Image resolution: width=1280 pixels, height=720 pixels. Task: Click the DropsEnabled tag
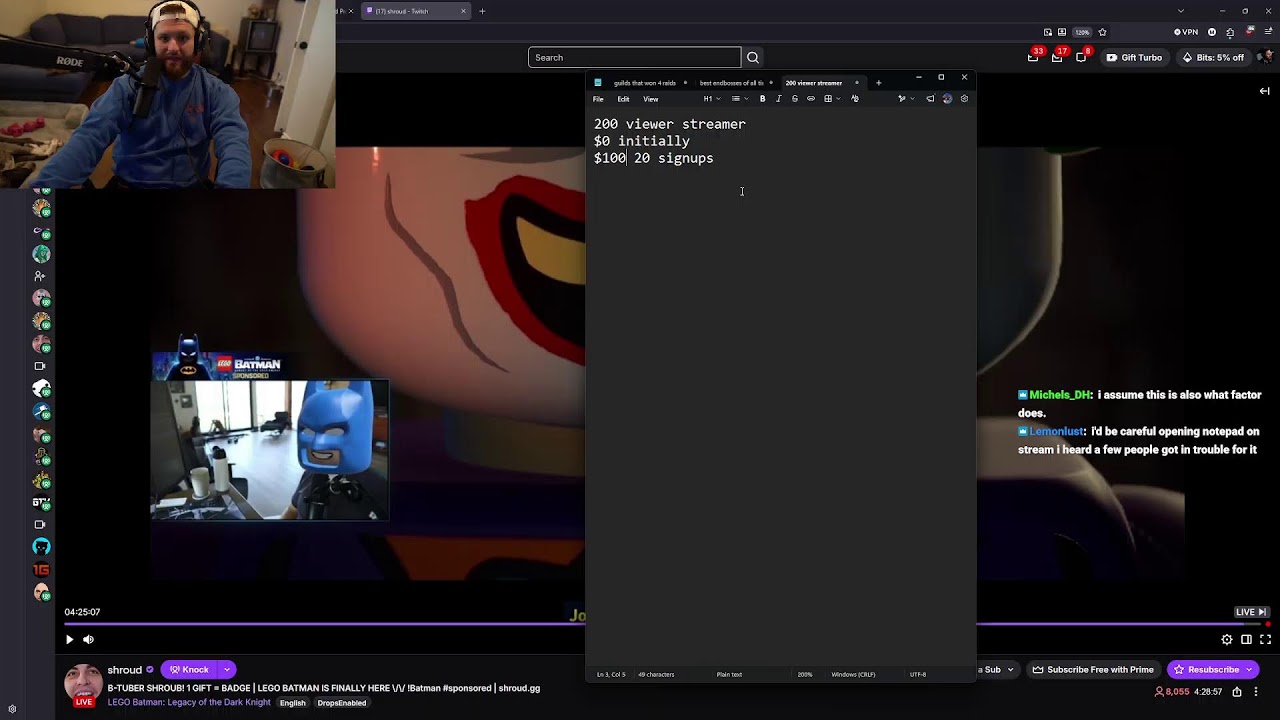point(341,703)
